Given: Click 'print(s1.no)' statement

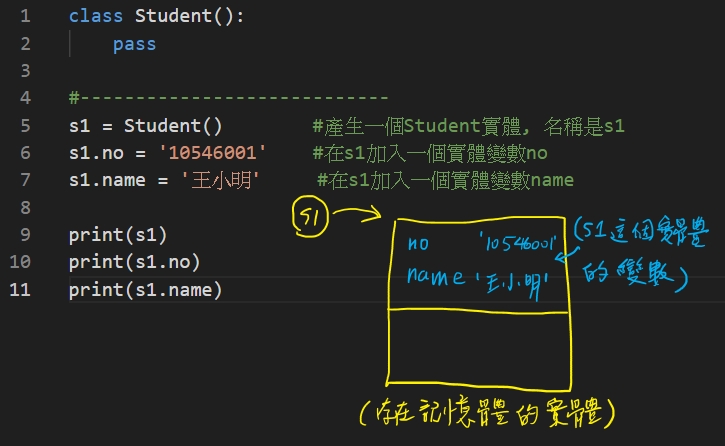Looking at the screenshot, I should [x=134, y=263].
